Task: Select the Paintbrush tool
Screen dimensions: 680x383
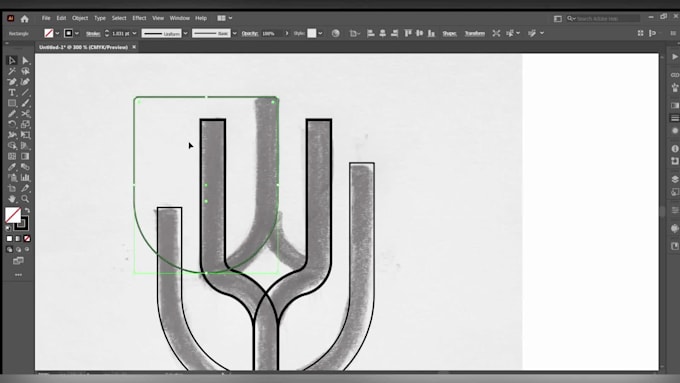Action: coord(25,103)
